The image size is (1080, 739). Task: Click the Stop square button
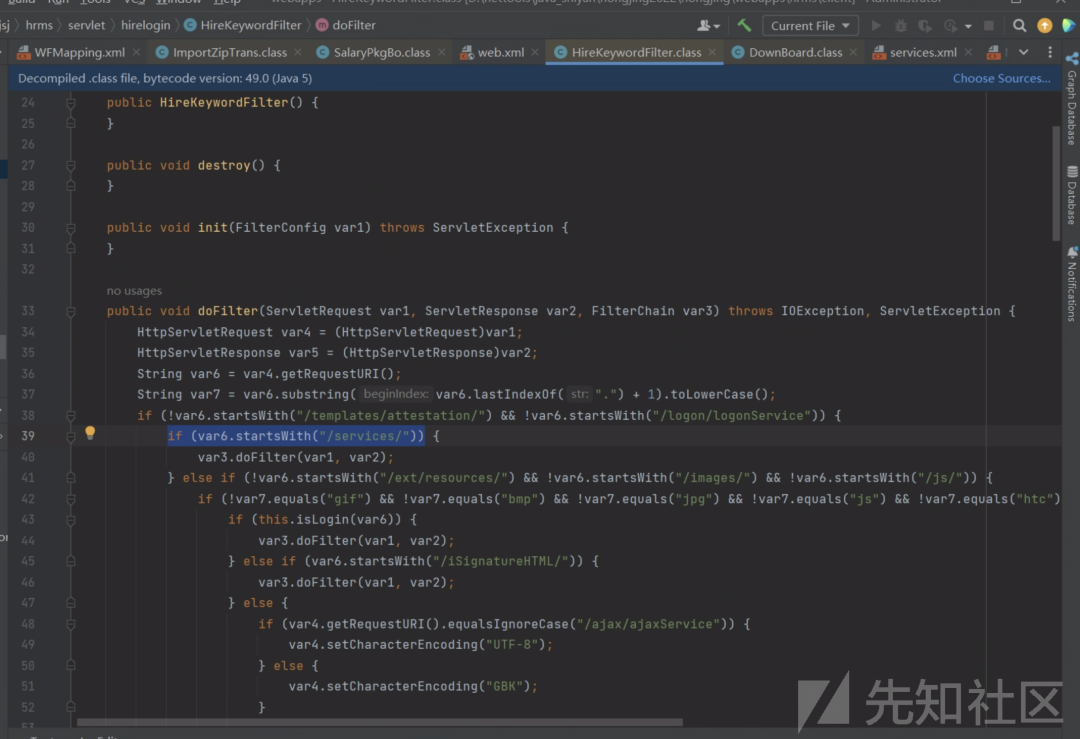pos(988,25)
